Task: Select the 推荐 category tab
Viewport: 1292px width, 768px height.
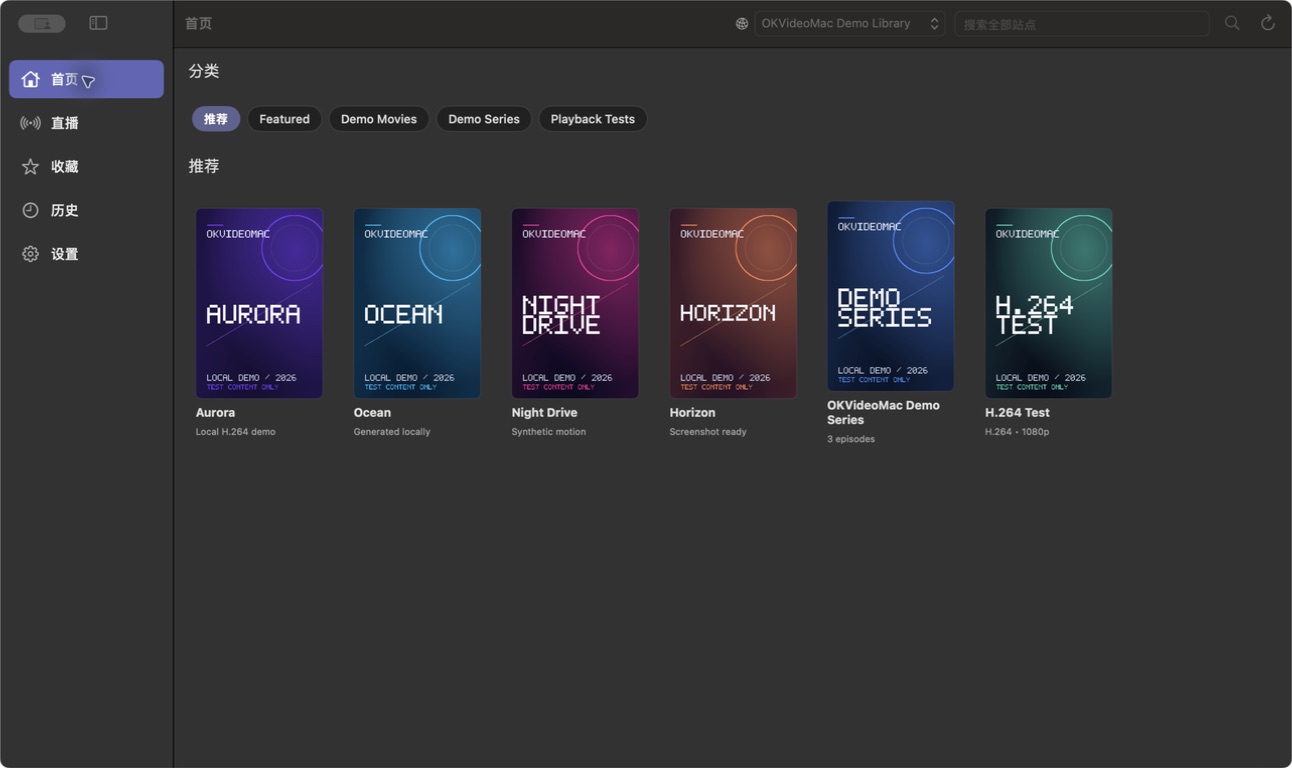Action: (216, 119)
